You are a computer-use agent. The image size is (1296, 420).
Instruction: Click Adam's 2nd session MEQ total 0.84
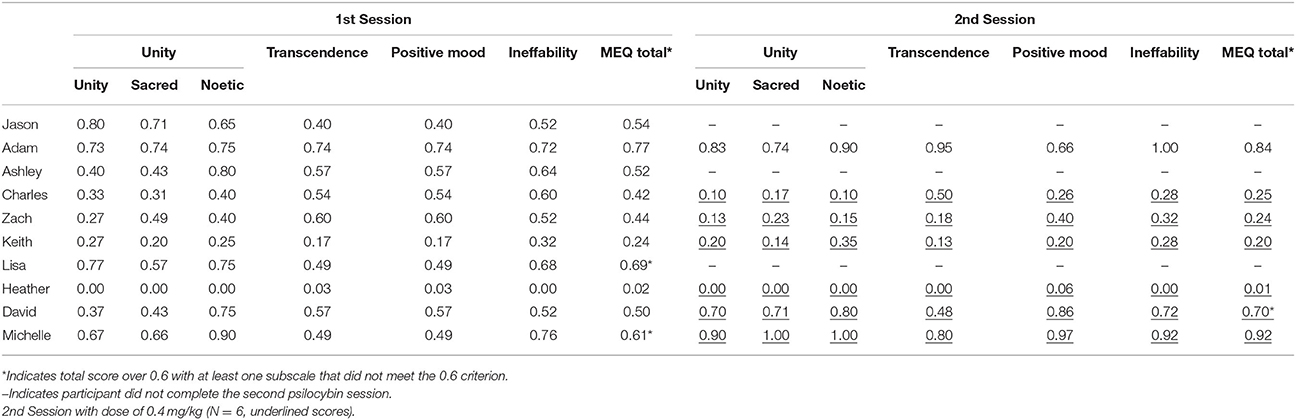pyautogui.click(x=1257, y=147)
